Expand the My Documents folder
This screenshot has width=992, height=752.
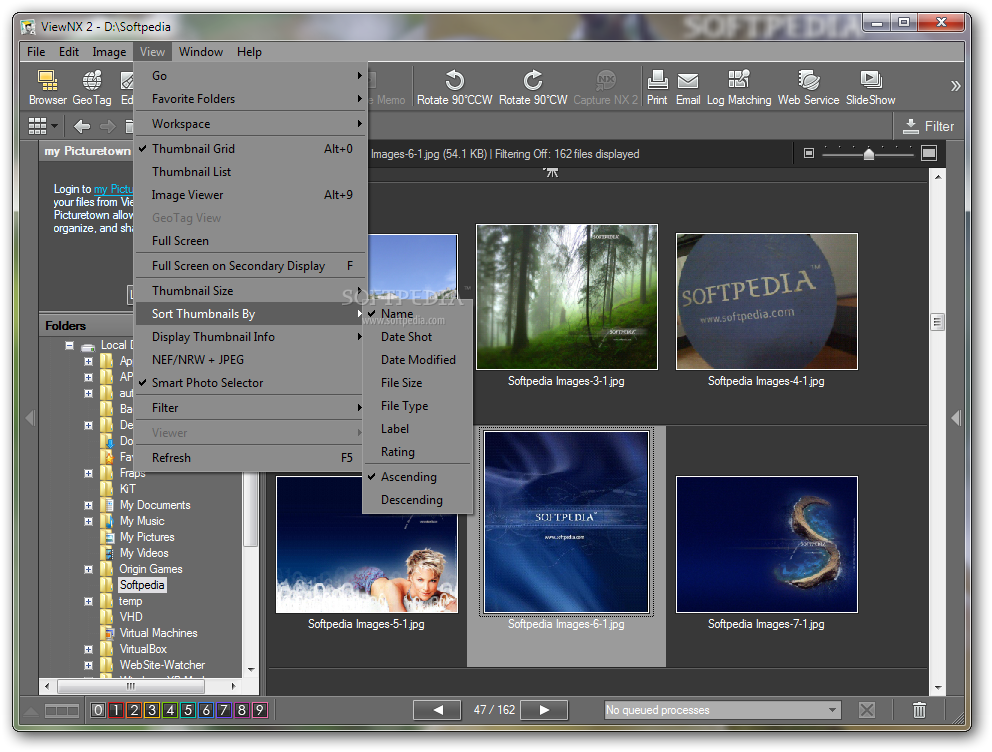tap(89, 505)
